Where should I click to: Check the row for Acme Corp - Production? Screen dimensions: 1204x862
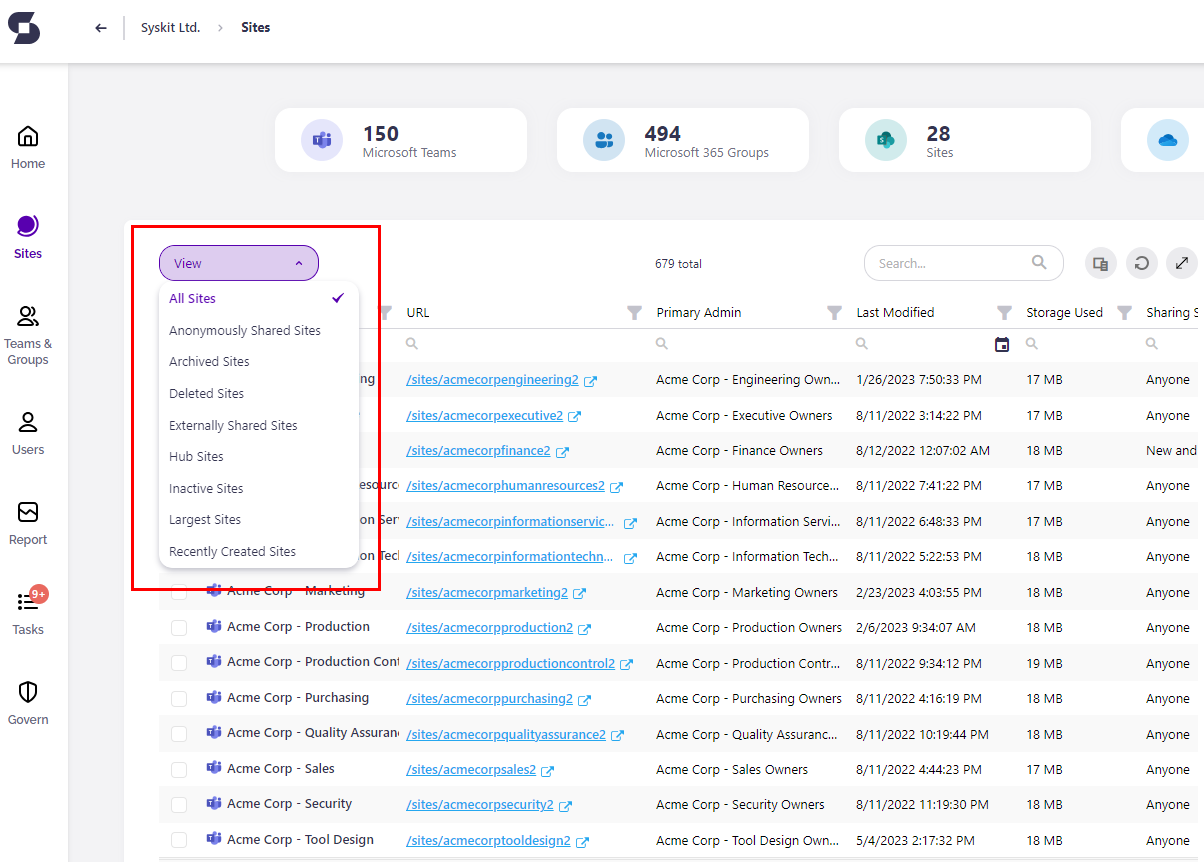click(178, 627)
